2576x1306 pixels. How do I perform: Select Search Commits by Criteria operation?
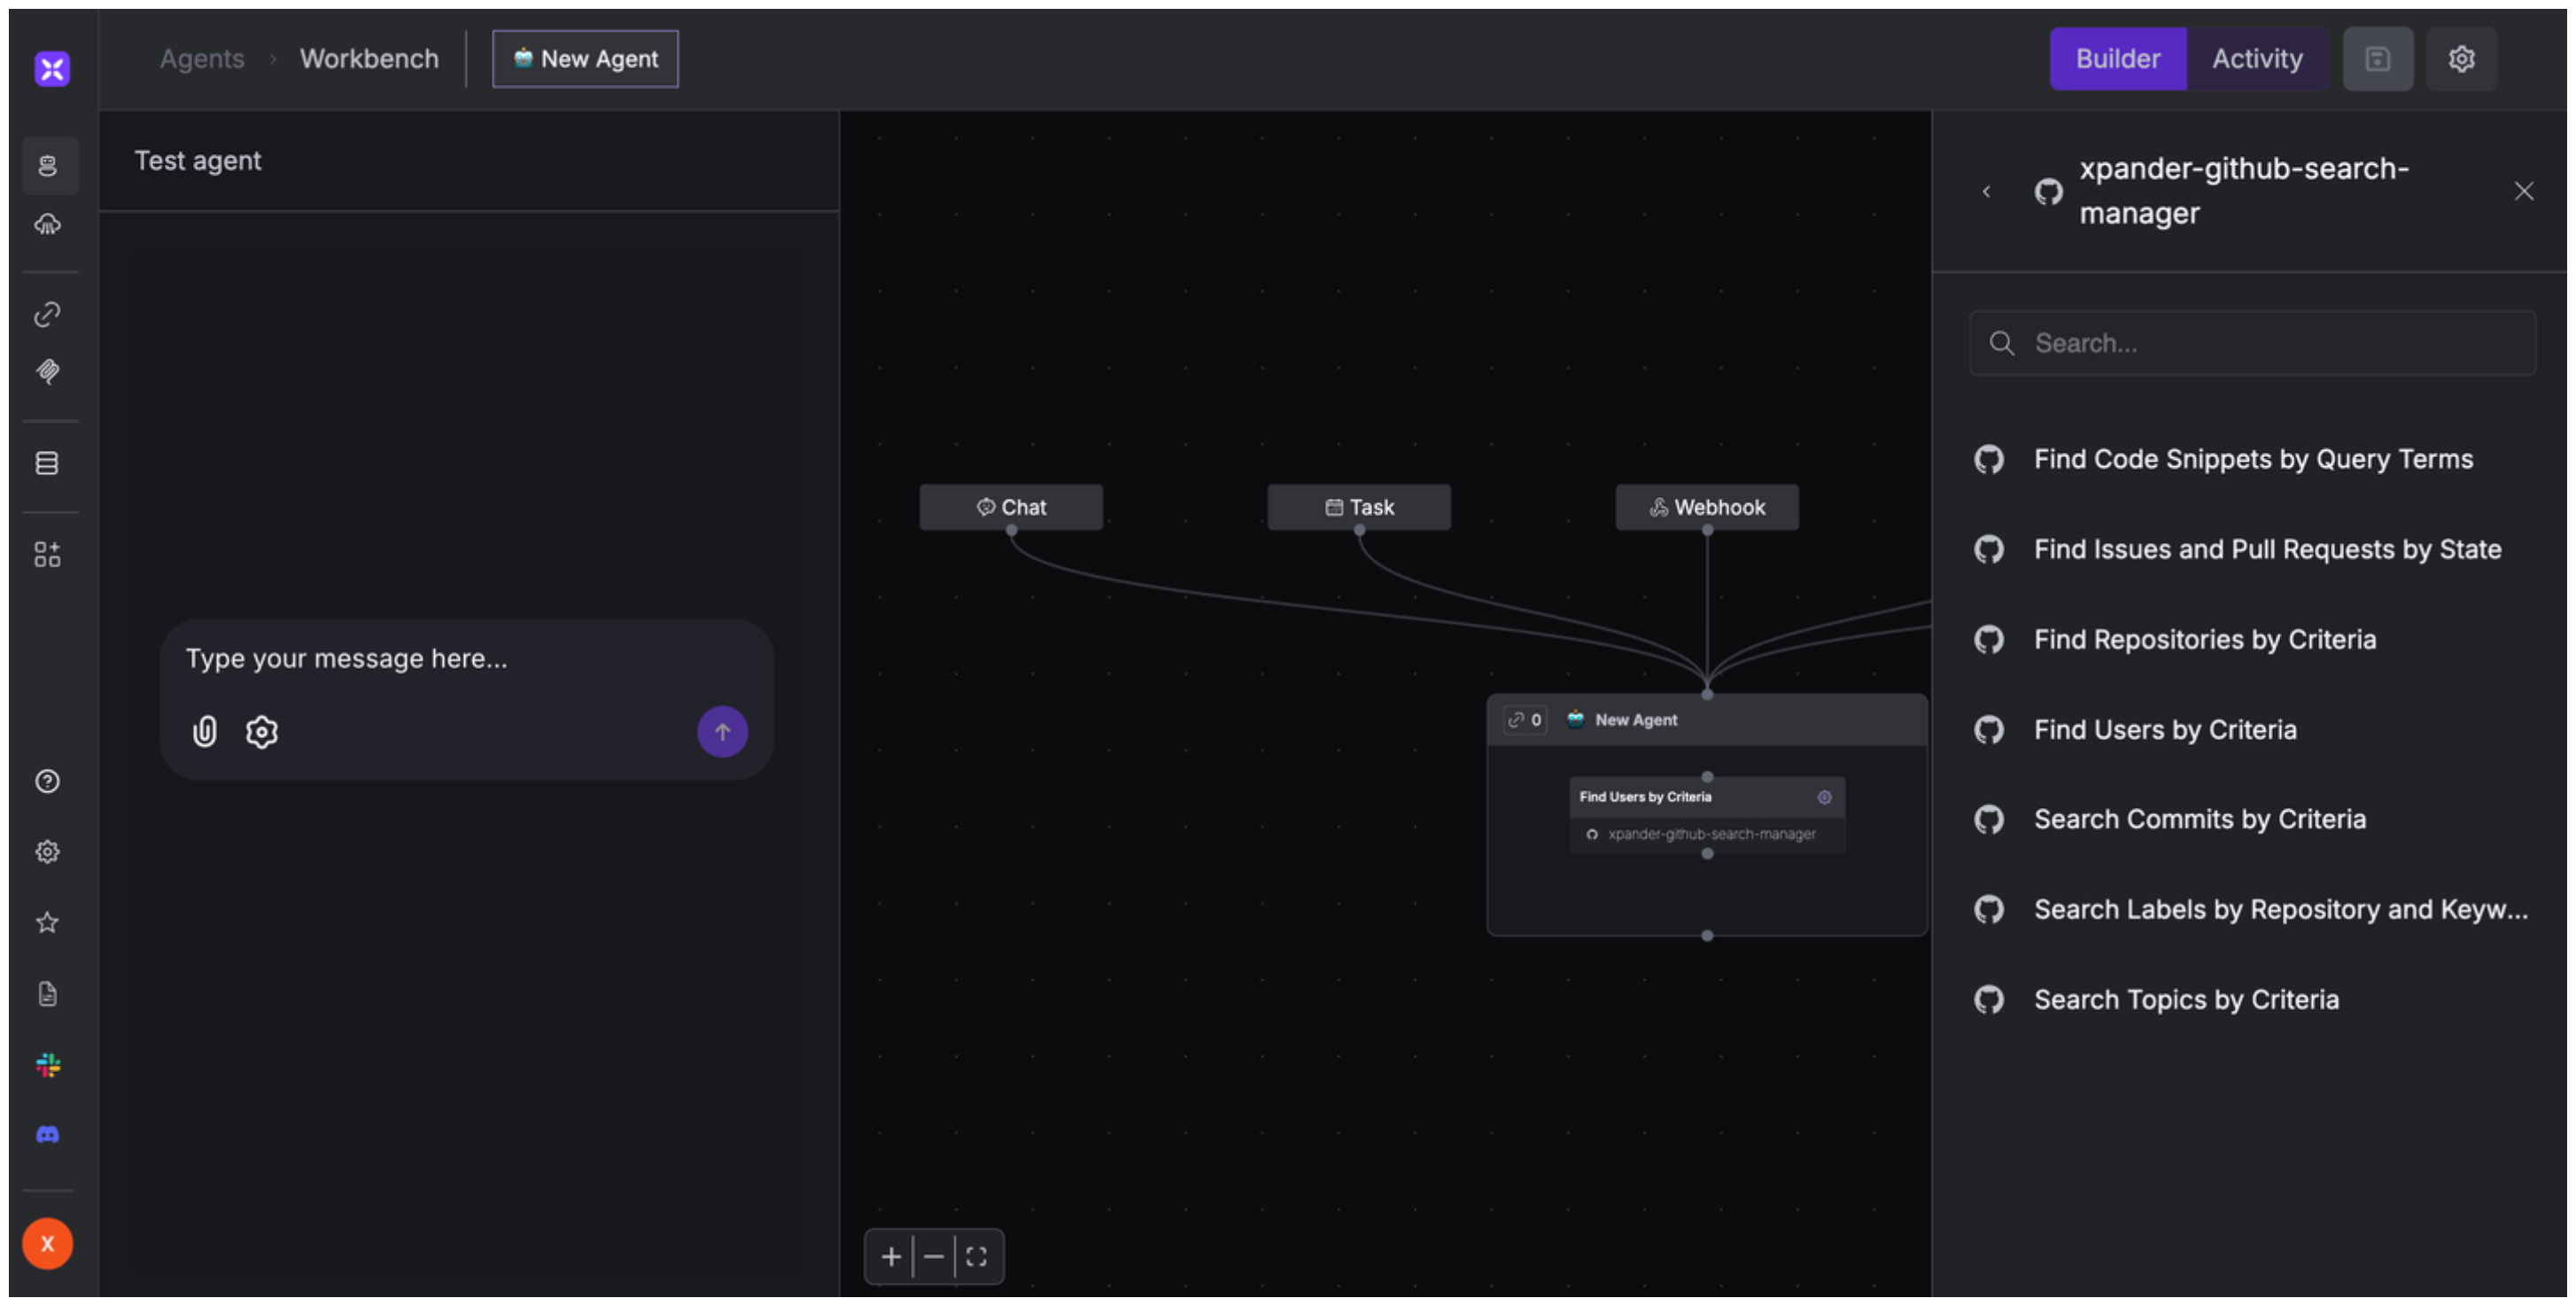[x=2199, y=819]
